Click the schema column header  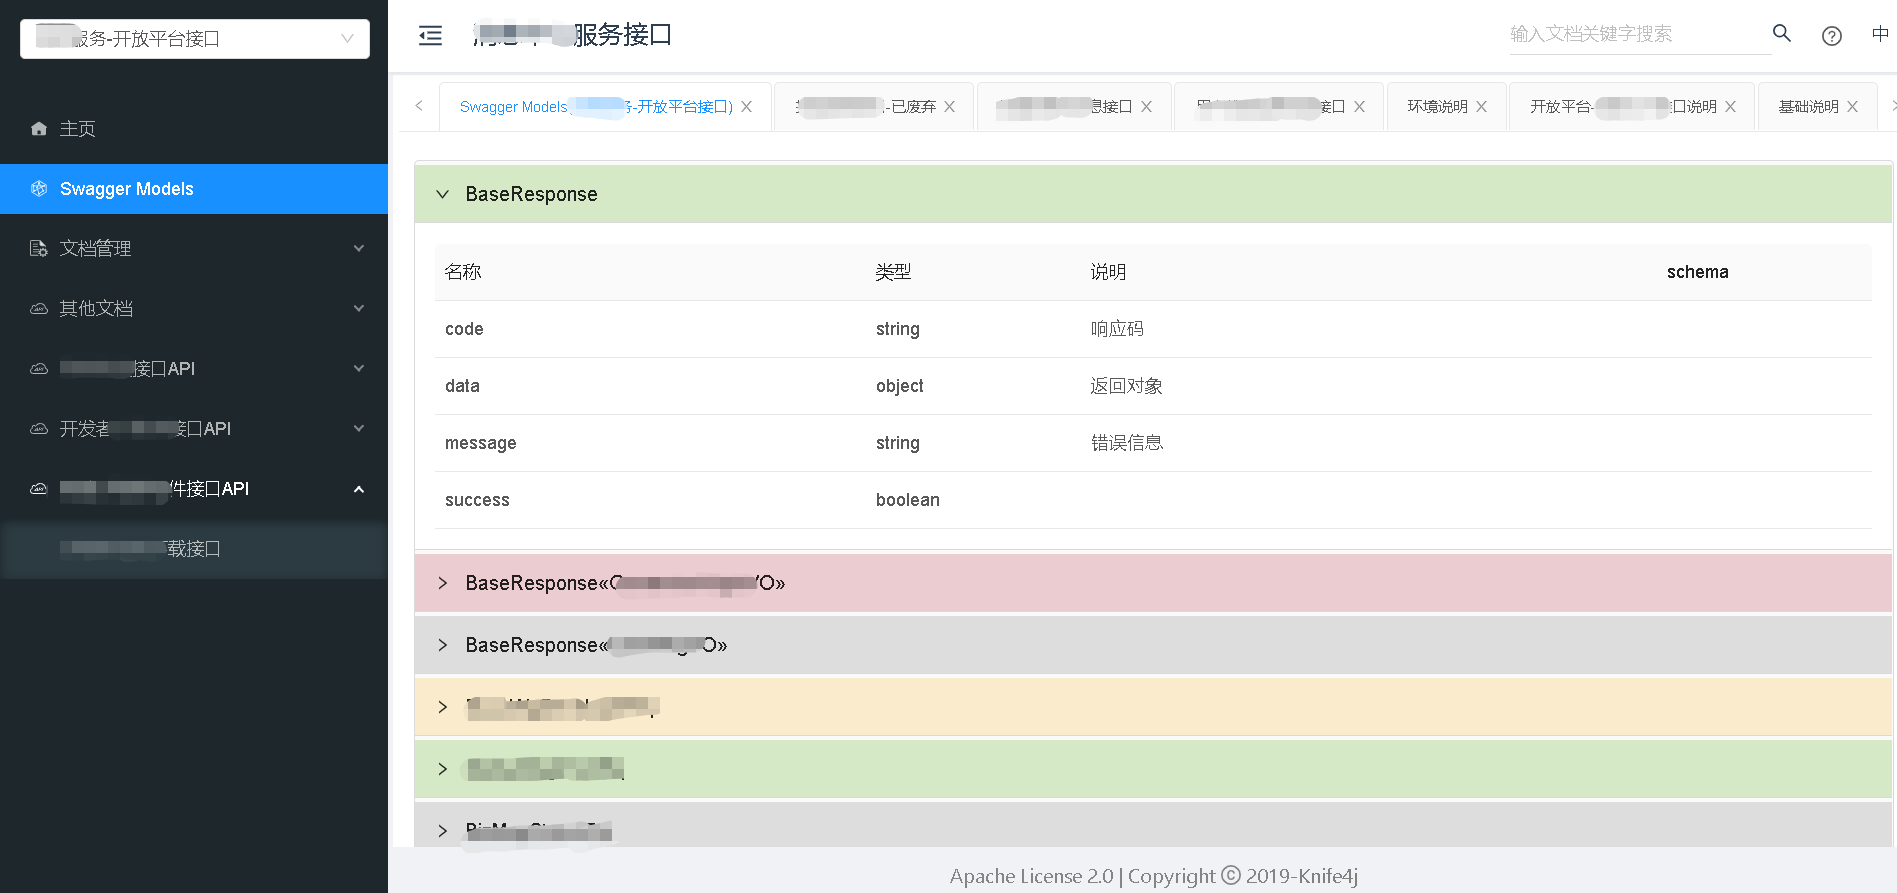point(1697,272)
